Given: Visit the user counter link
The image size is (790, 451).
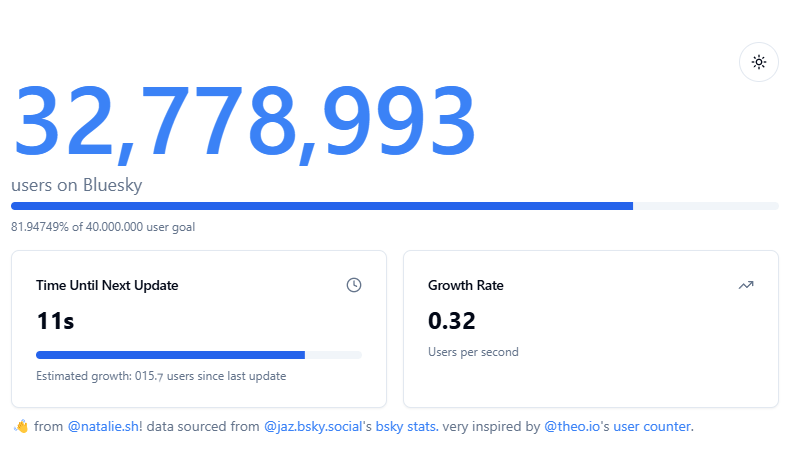Looking at the screenshot, I should 651,427.
